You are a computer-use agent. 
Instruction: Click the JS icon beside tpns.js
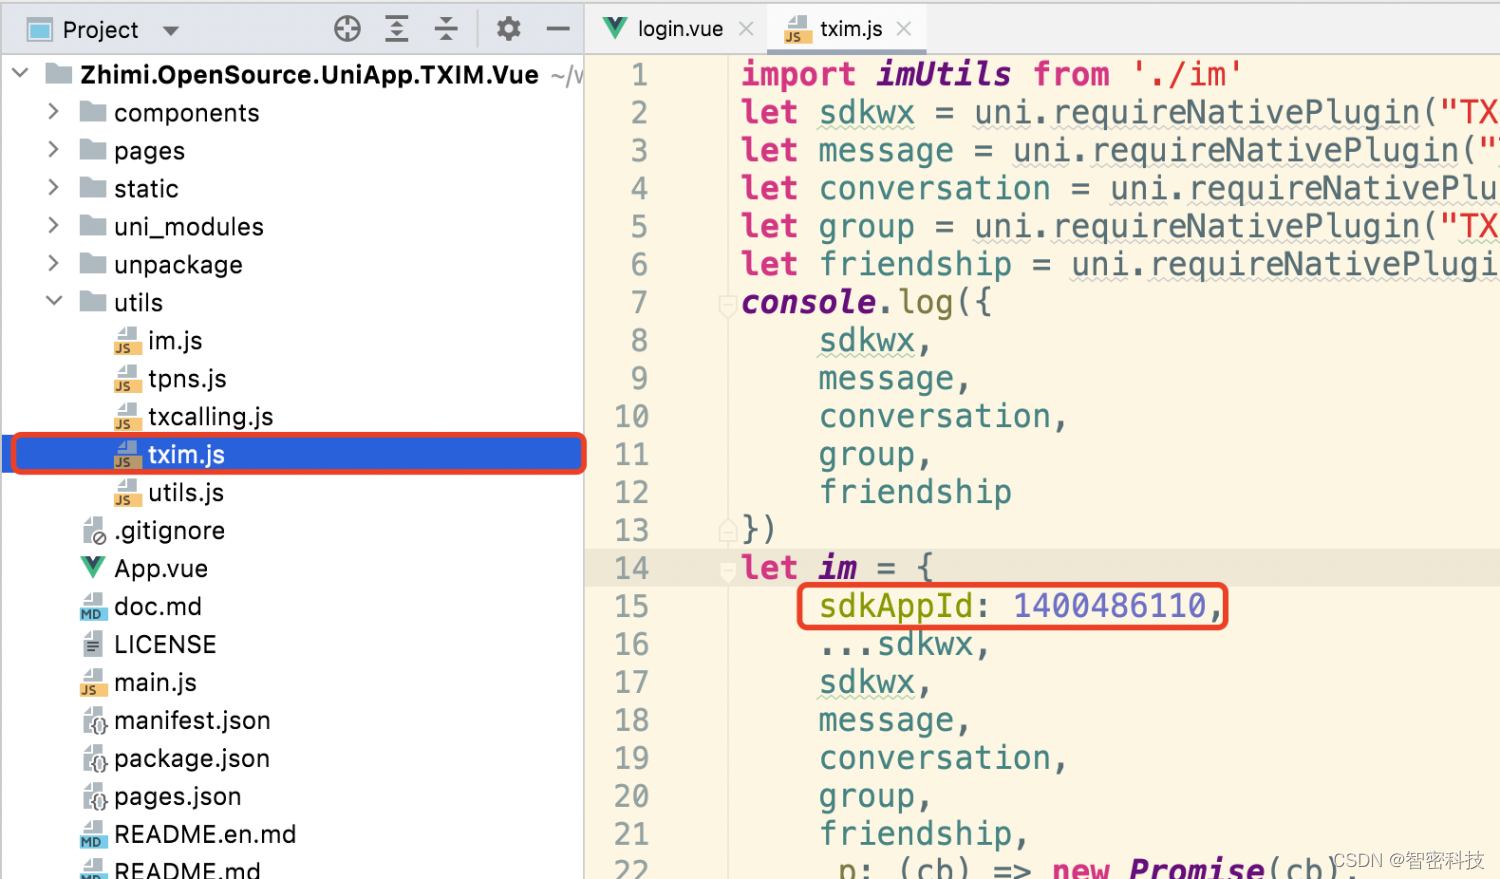127,379
